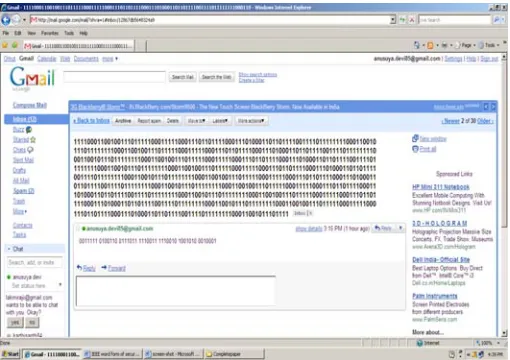
Task: Click the Compose Mail link
Action: tap(30, 105)
